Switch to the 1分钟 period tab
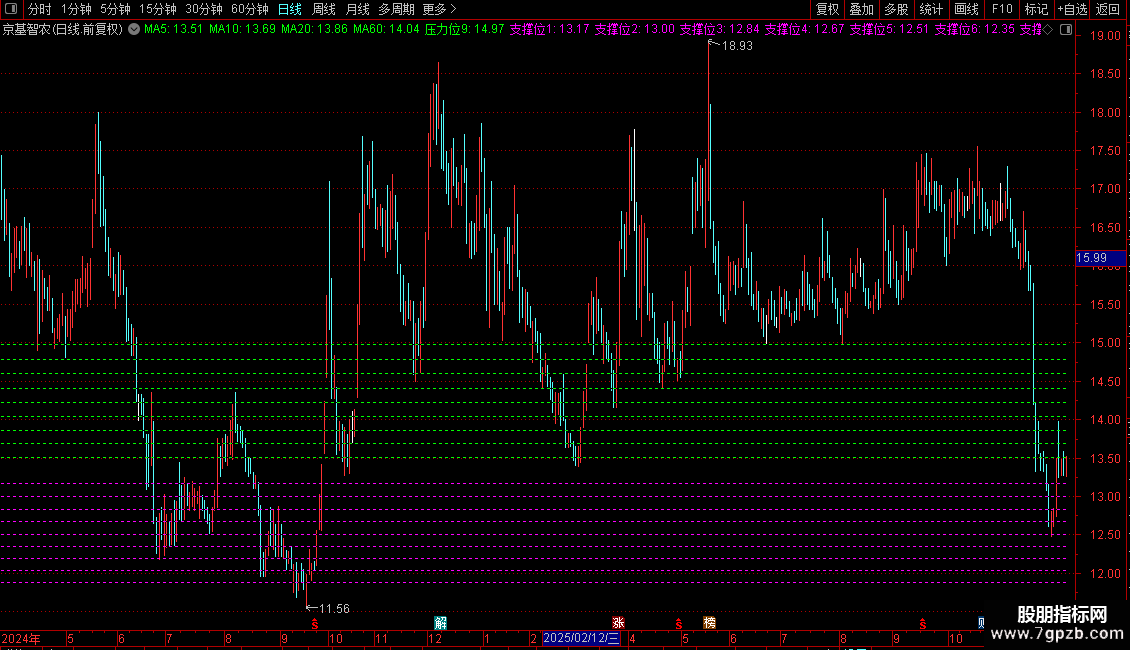Viewport: 1130px width, 650px height. 76,9
